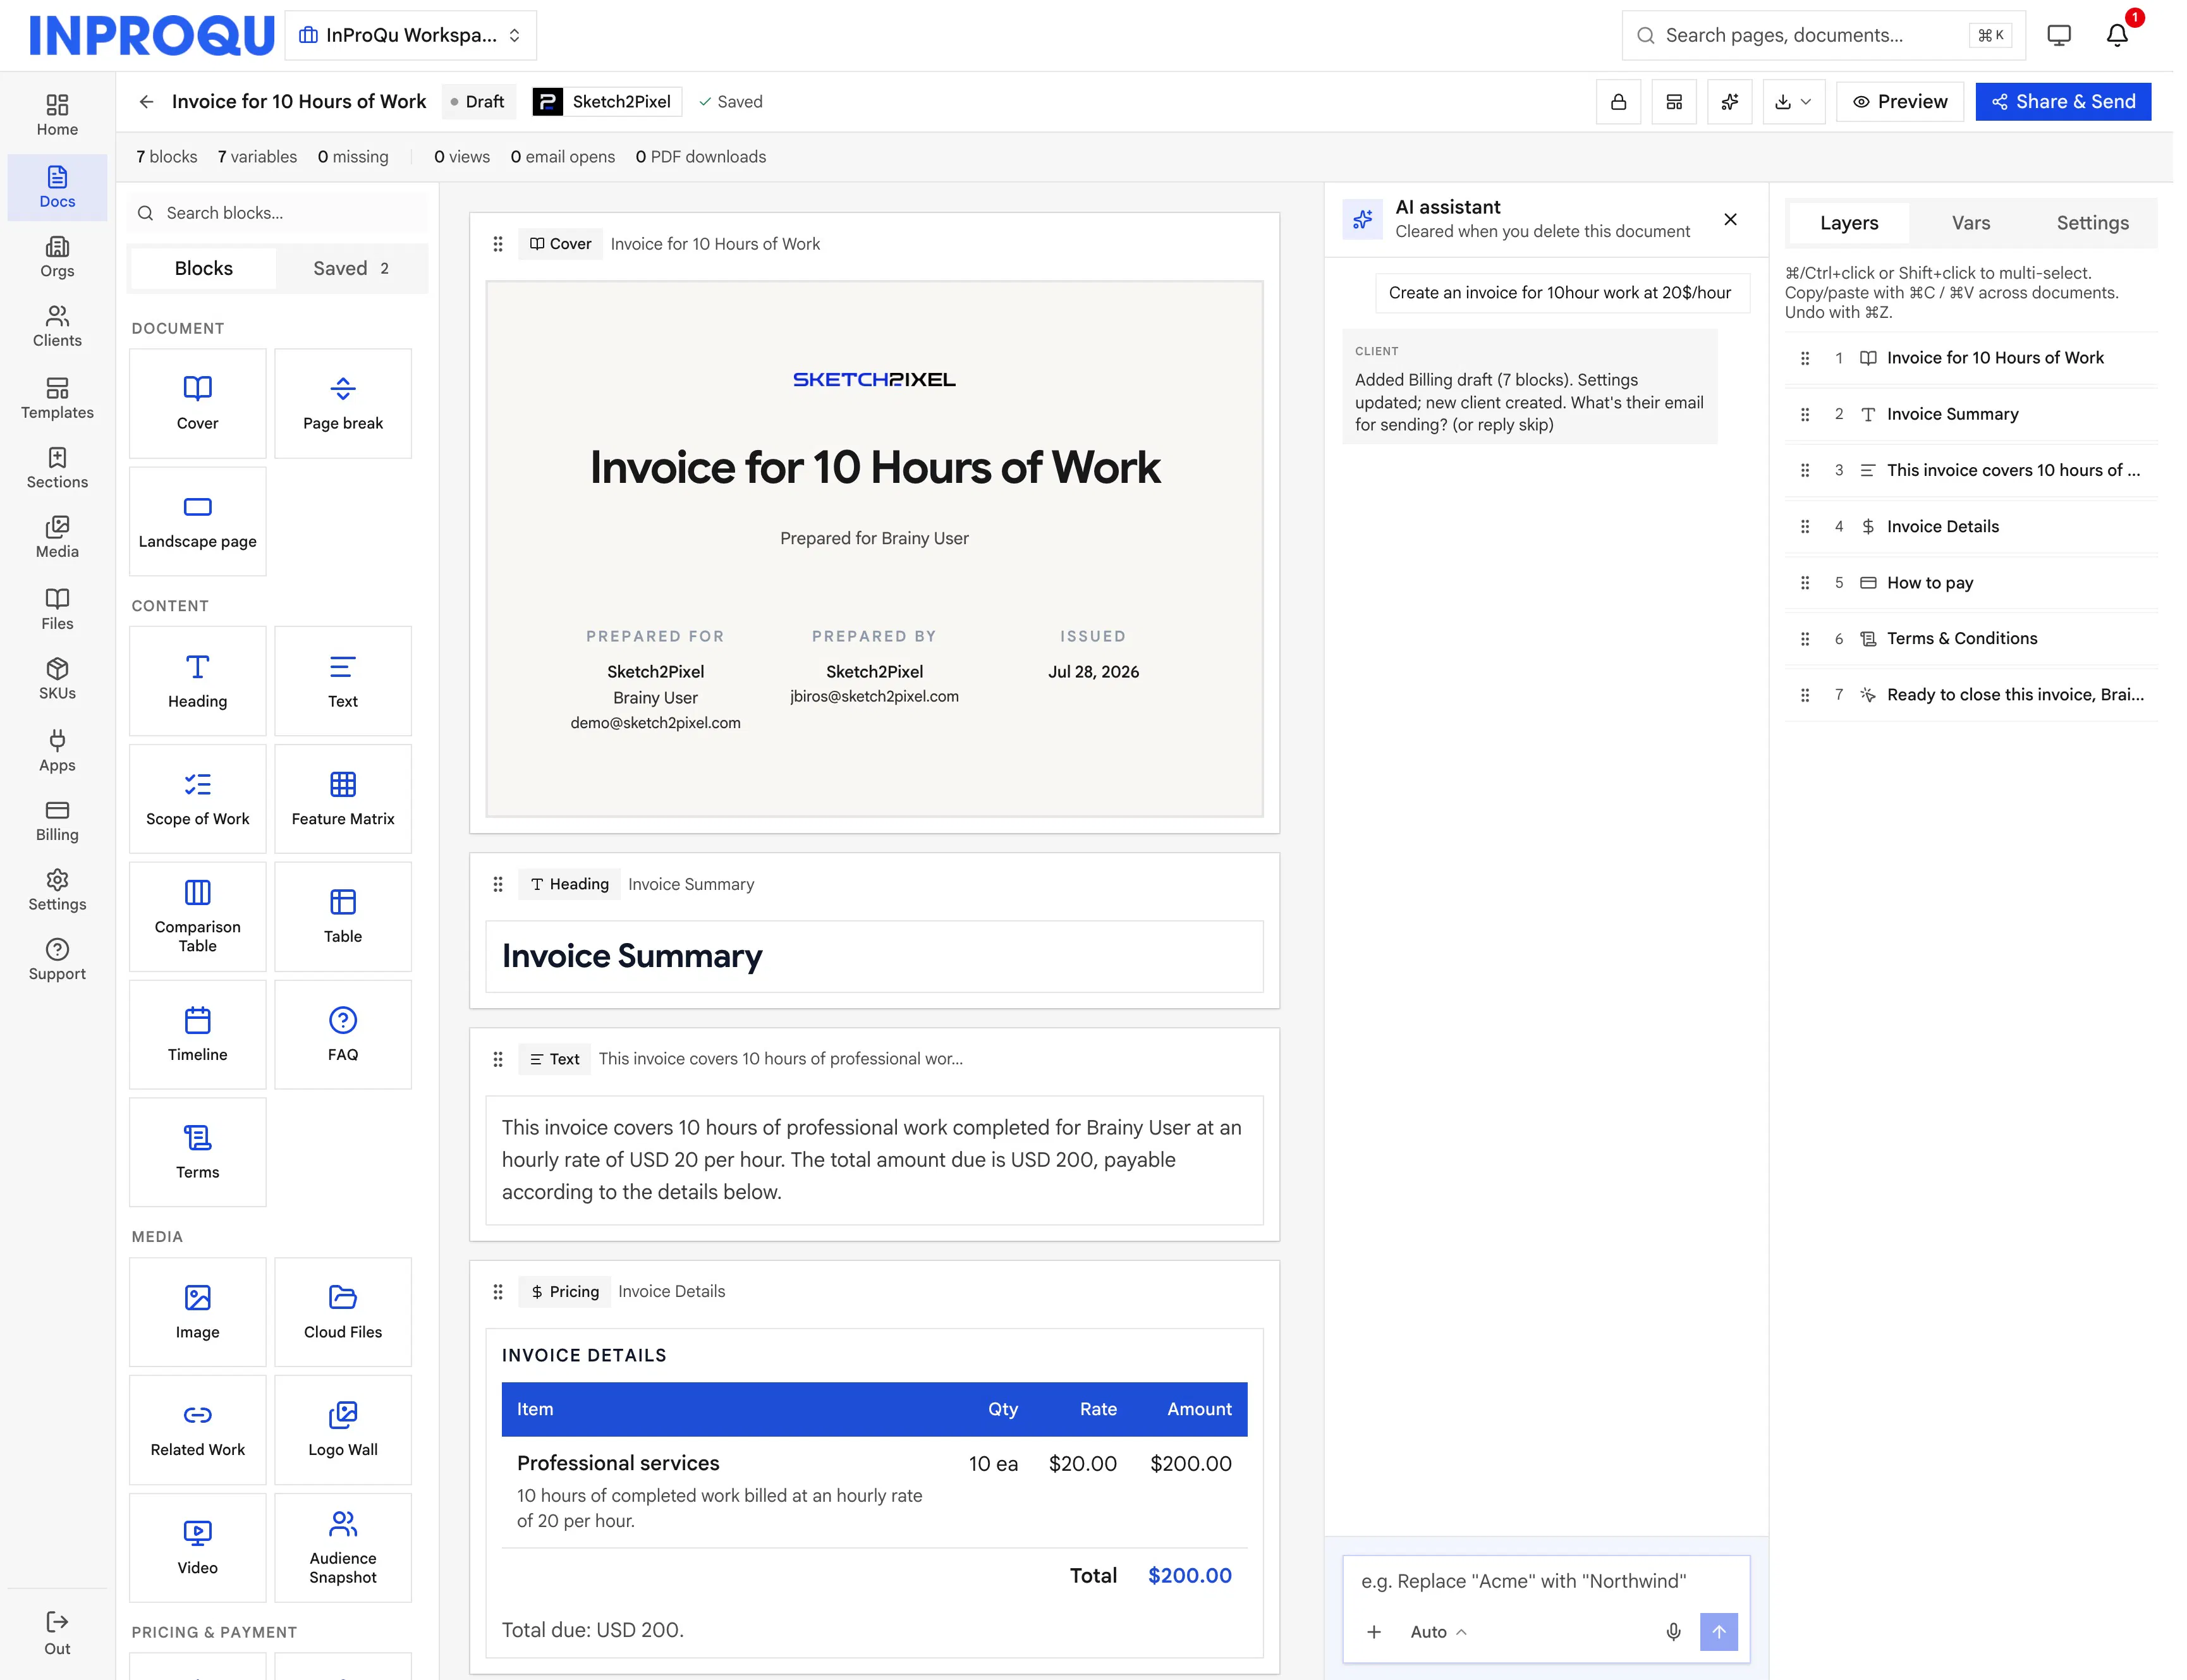Select the Invoice Details layer
The width and height of the screenshot is (2187, 1680).
pyautogui.click(x=1971, y=527)
